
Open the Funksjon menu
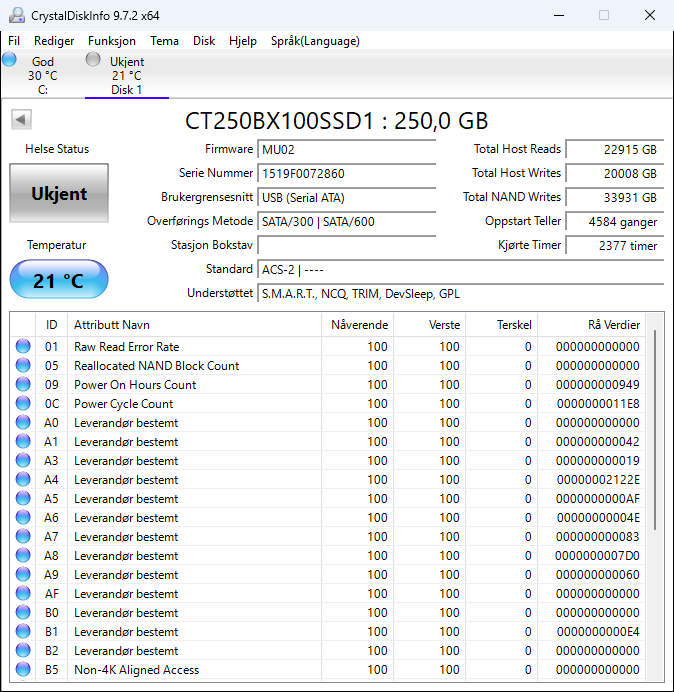tap(112, 41)
